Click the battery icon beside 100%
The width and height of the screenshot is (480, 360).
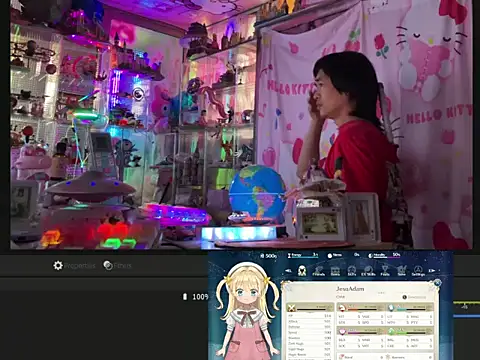click(x=185, y=296)
